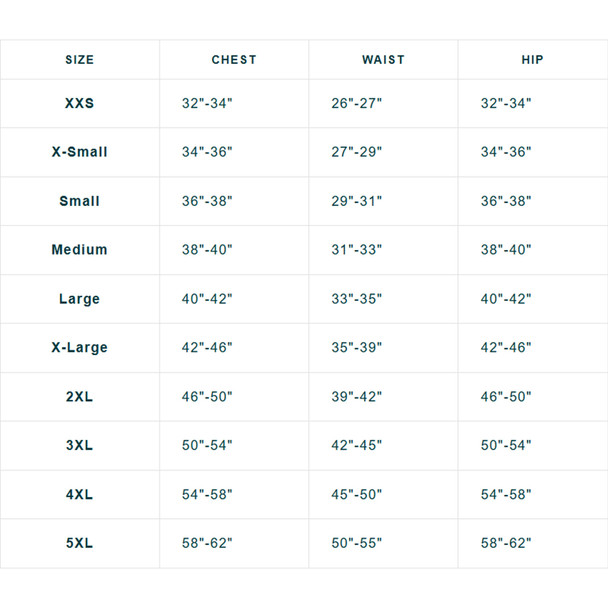Click the X-Large chest value 42"-46"
Screen dimensions: 608x608
[207, 347]
